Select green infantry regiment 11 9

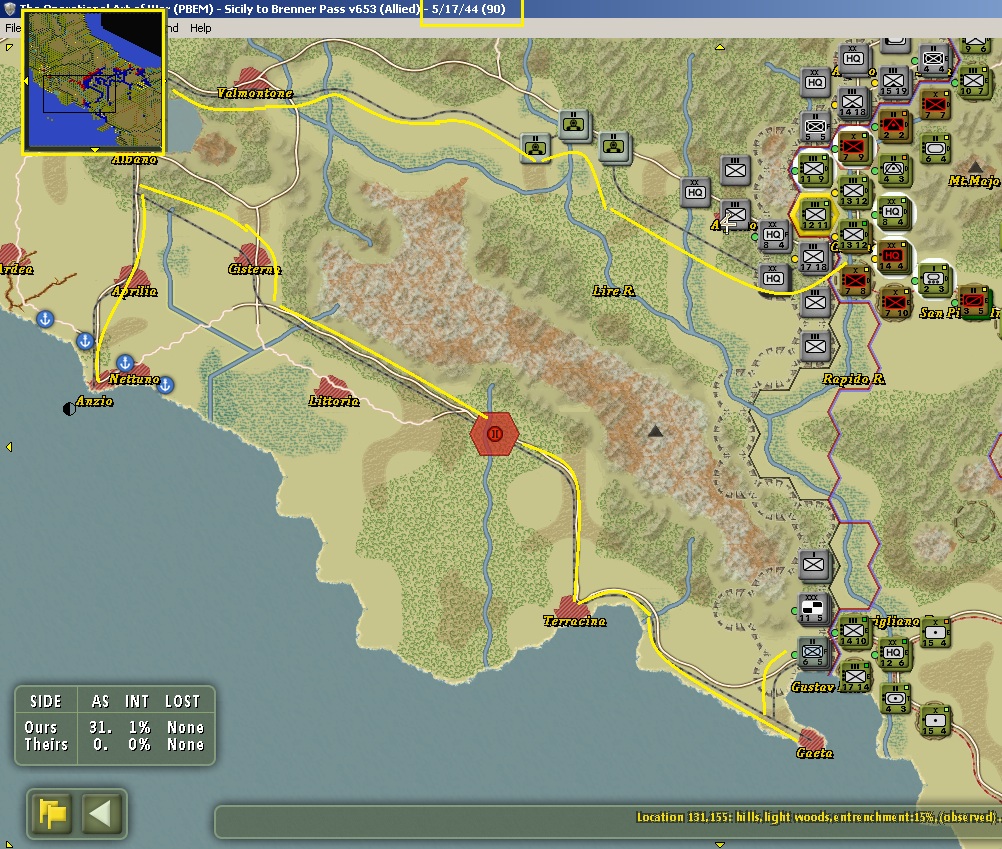(x=813, y=169)
